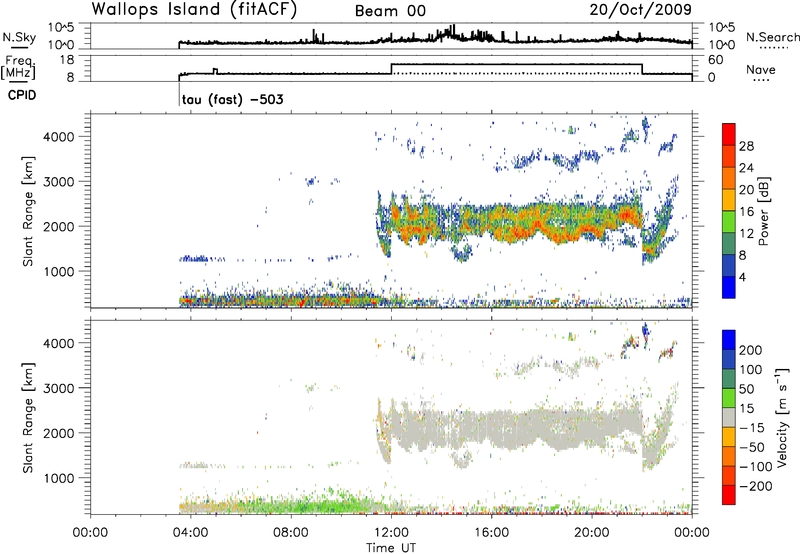Click the 'CPID' row label
The height and width of the screenshot is (554, 800).
[x=22, y=95]
